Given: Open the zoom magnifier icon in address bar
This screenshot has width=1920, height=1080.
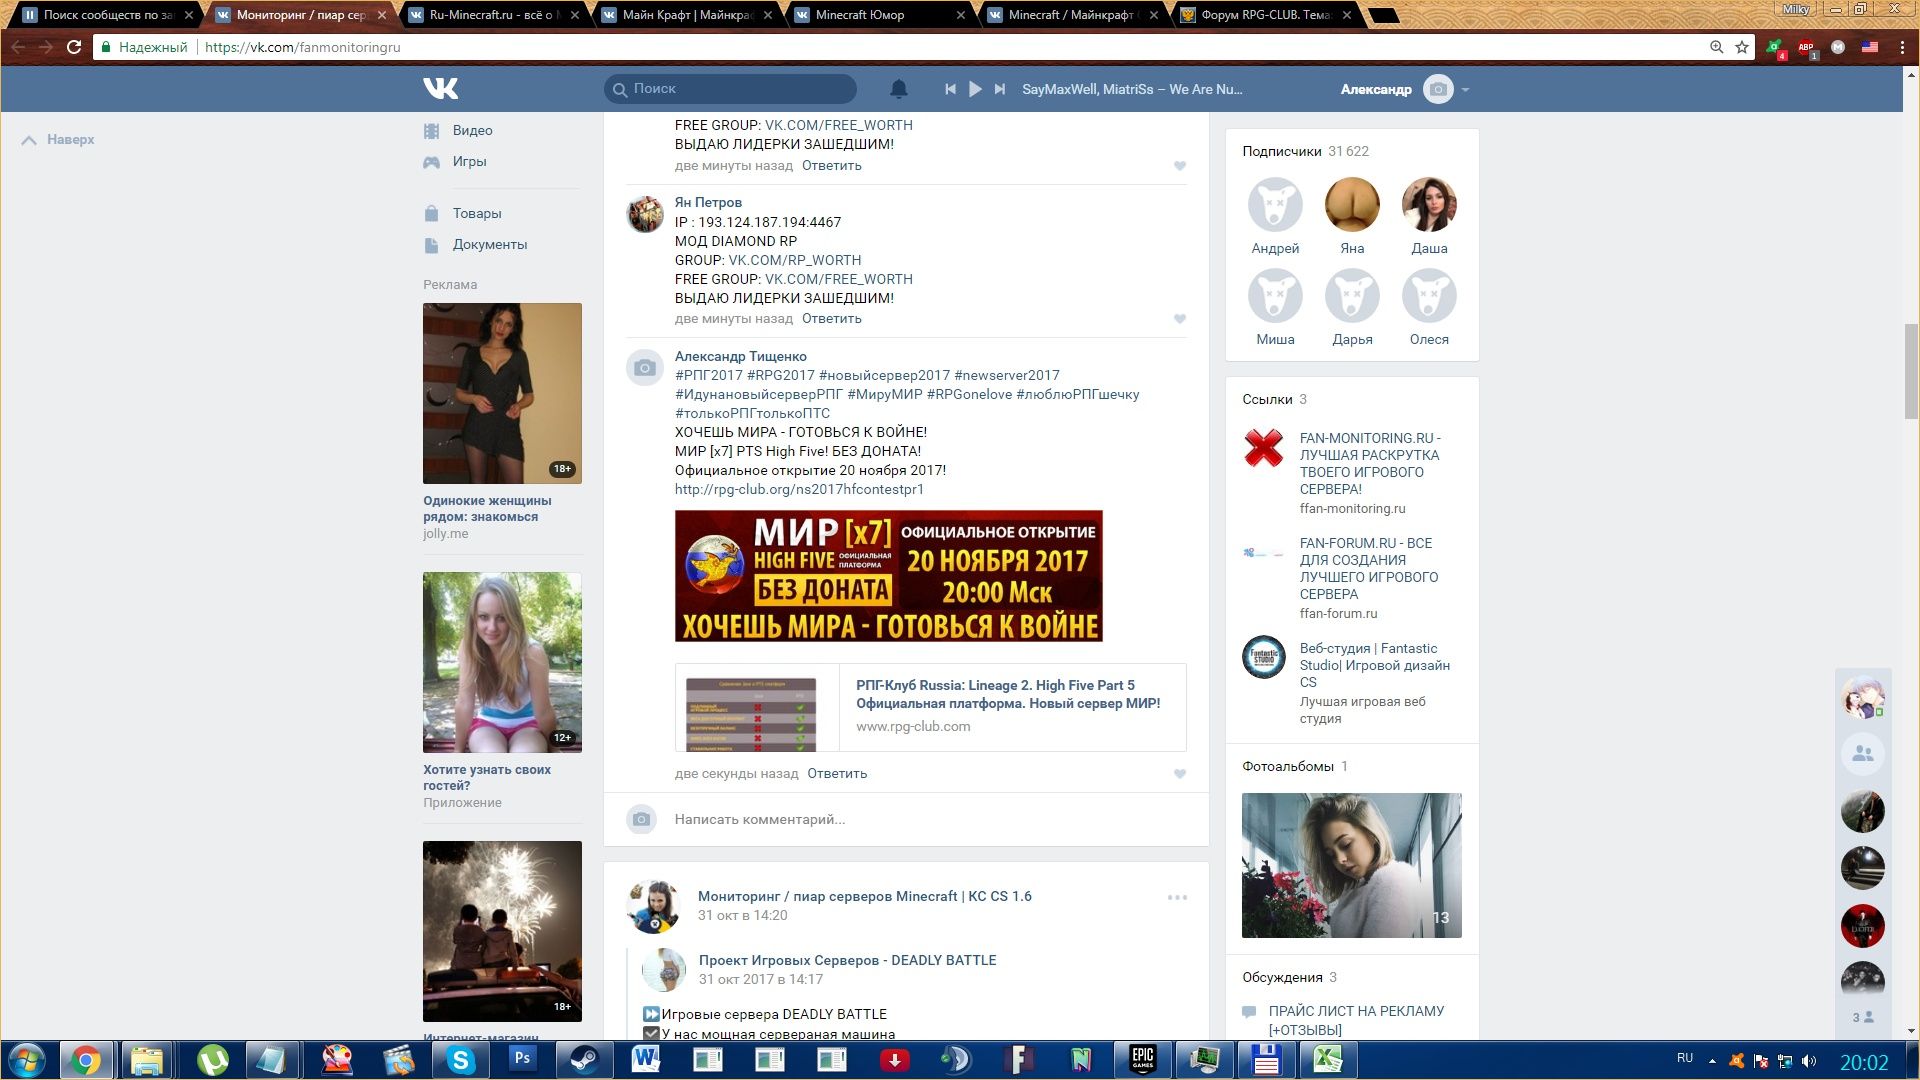Looking at the screenshot, I should [x=1716, y=47].
